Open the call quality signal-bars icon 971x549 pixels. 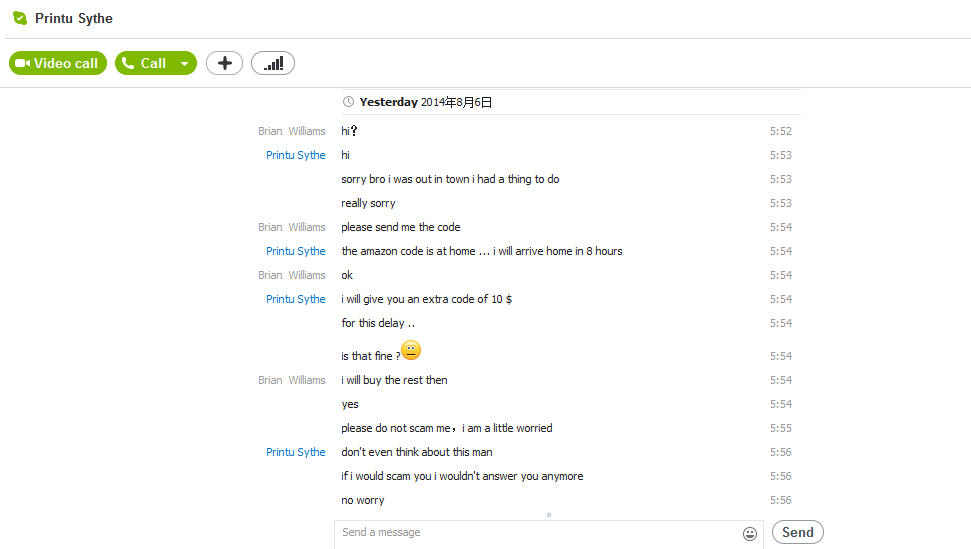point(272,63)
